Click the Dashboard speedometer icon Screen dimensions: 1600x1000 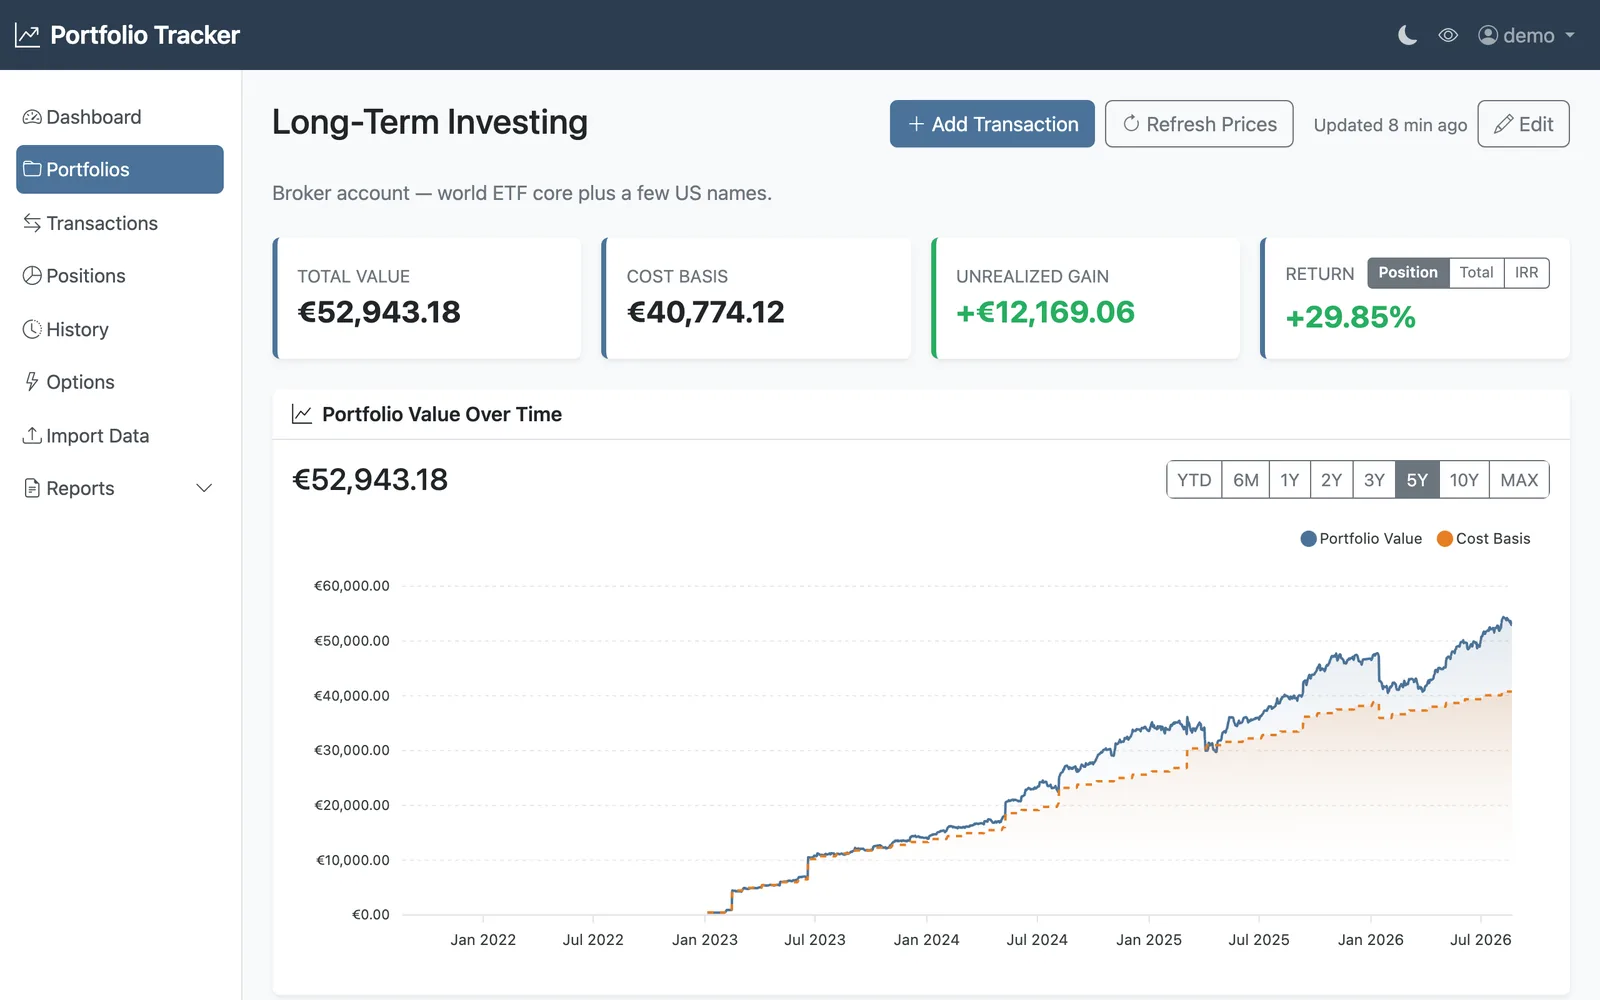[x=32, y=117]
